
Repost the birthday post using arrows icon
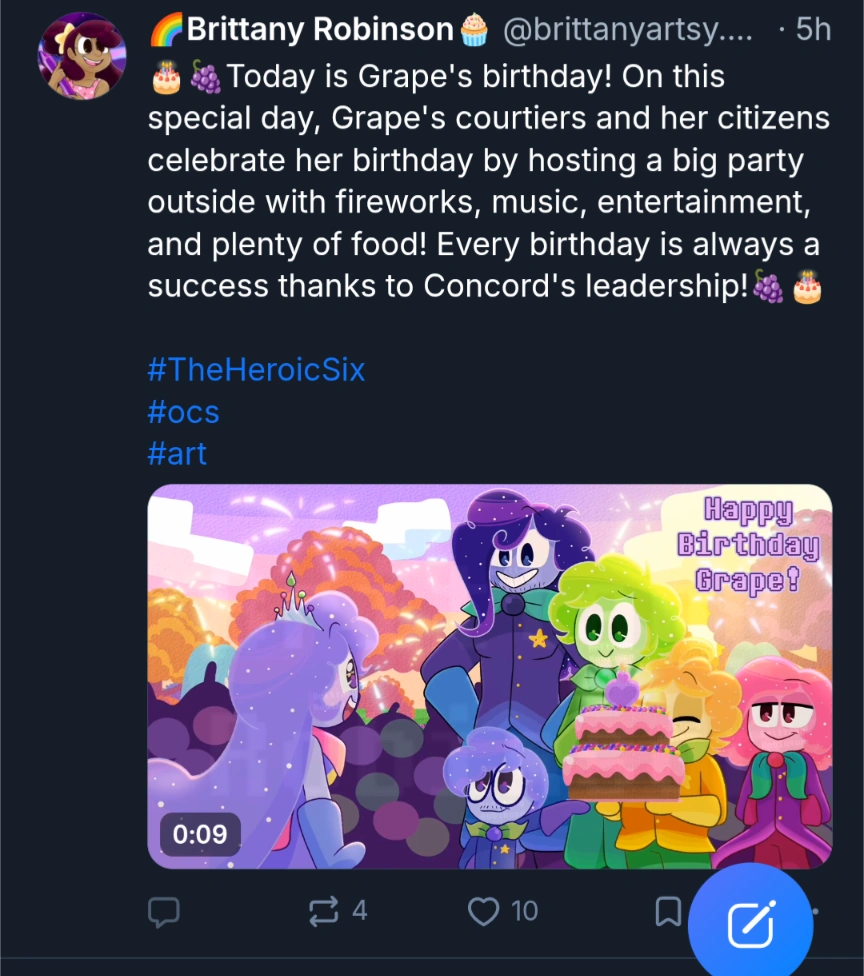click(324, 911)
